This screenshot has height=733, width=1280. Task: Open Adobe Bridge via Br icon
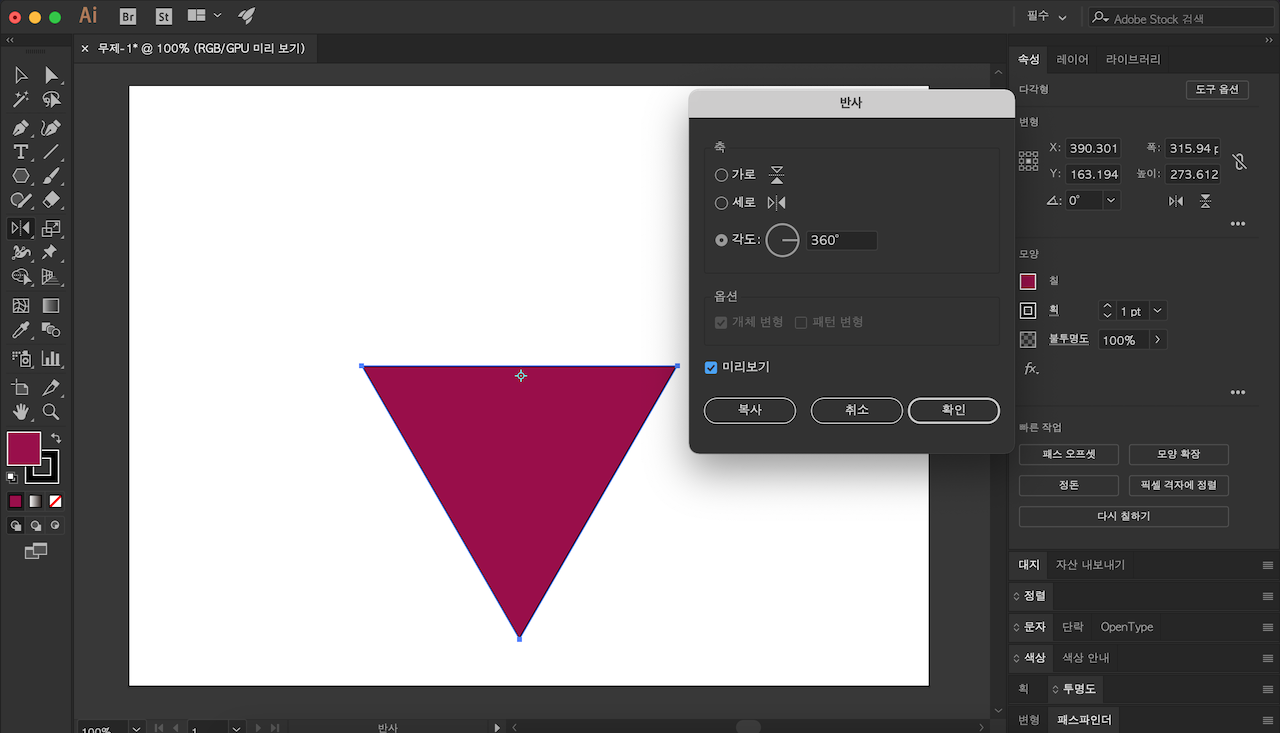coord(128,16)
